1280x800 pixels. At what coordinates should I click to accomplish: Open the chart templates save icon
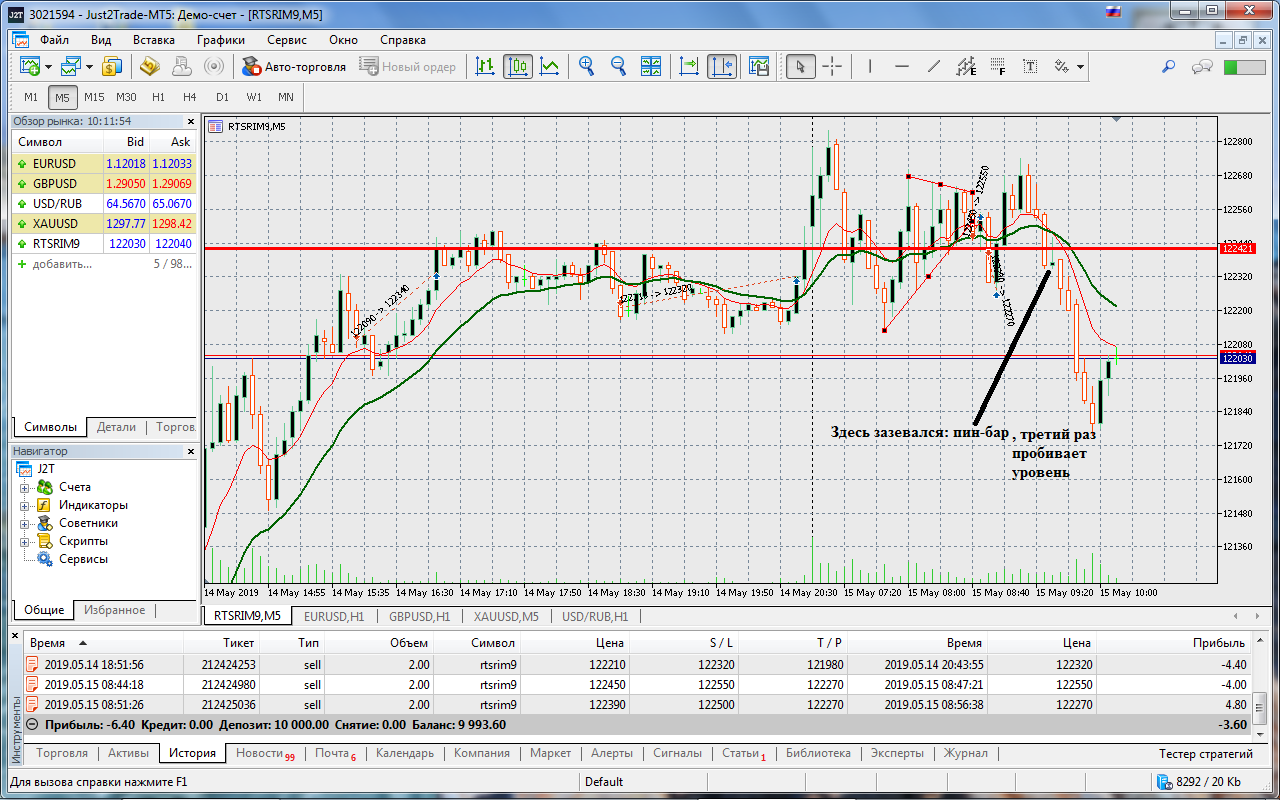(x=759, y=67)
